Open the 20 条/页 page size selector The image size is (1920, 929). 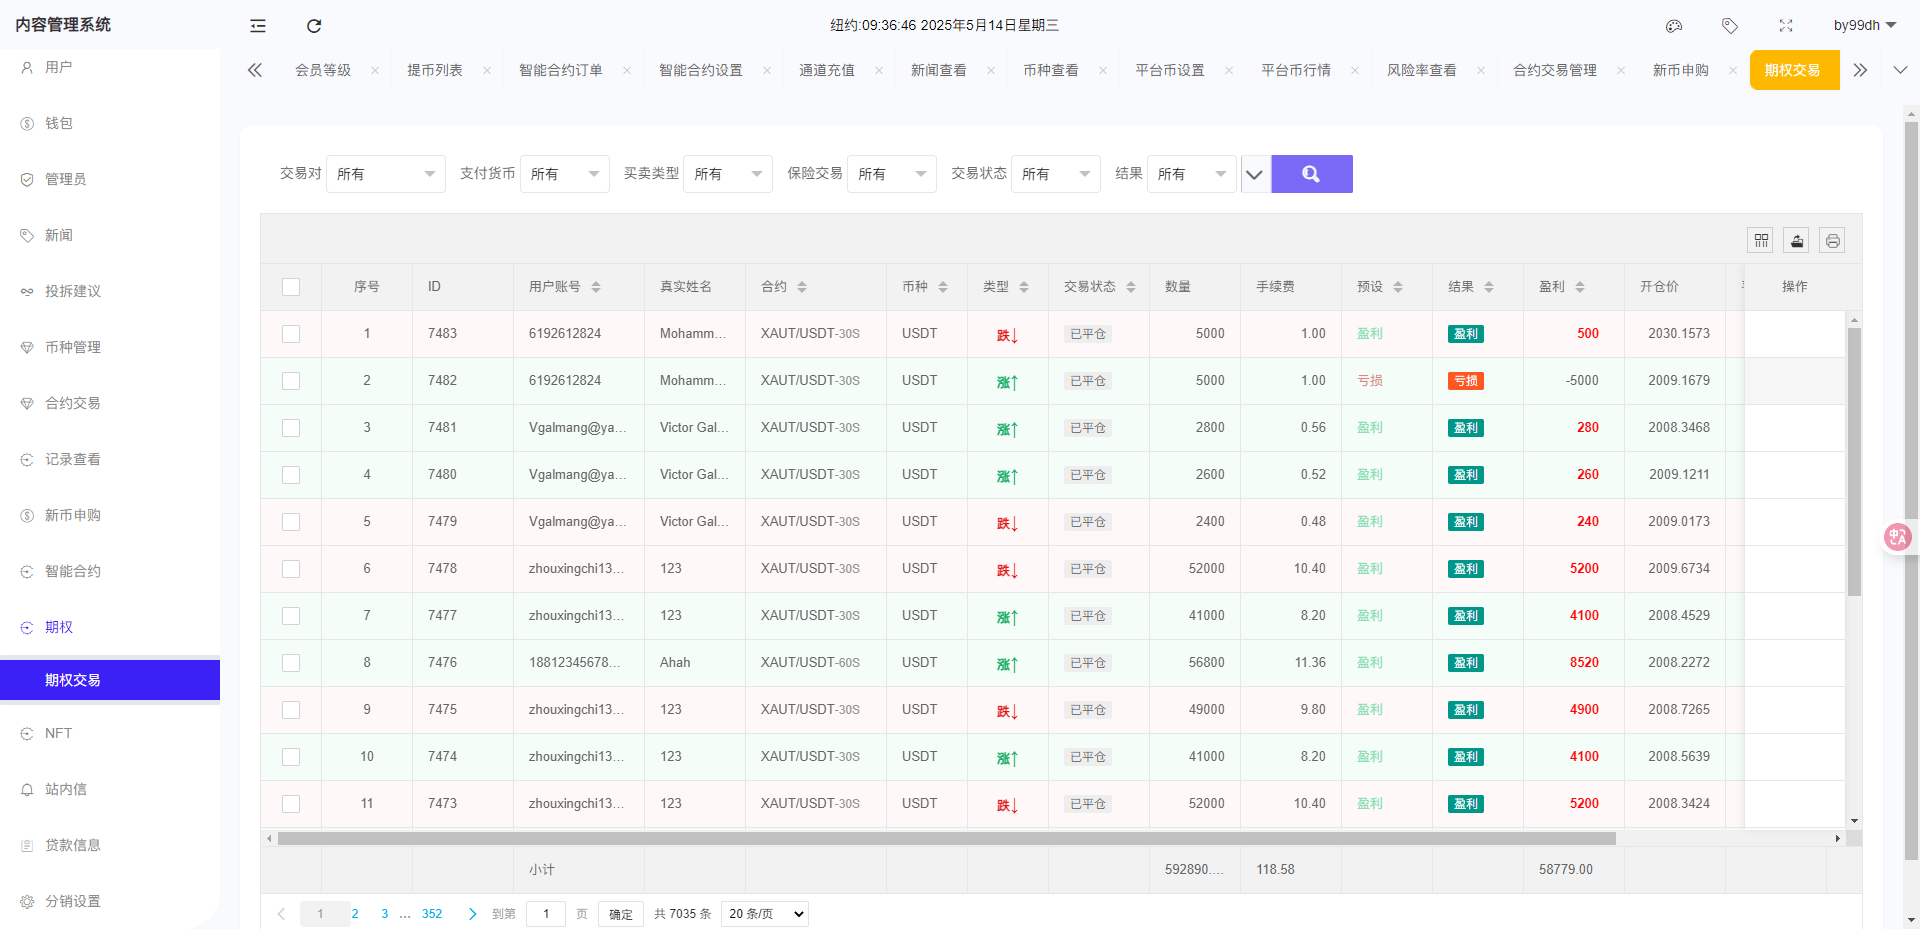764,913
